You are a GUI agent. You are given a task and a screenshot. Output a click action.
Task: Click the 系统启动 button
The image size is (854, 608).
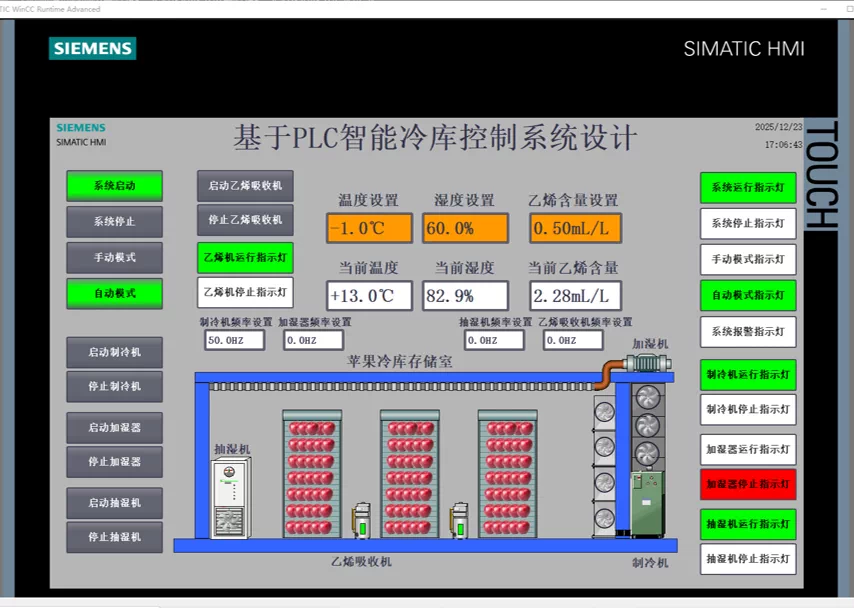(x=114, y=186)
